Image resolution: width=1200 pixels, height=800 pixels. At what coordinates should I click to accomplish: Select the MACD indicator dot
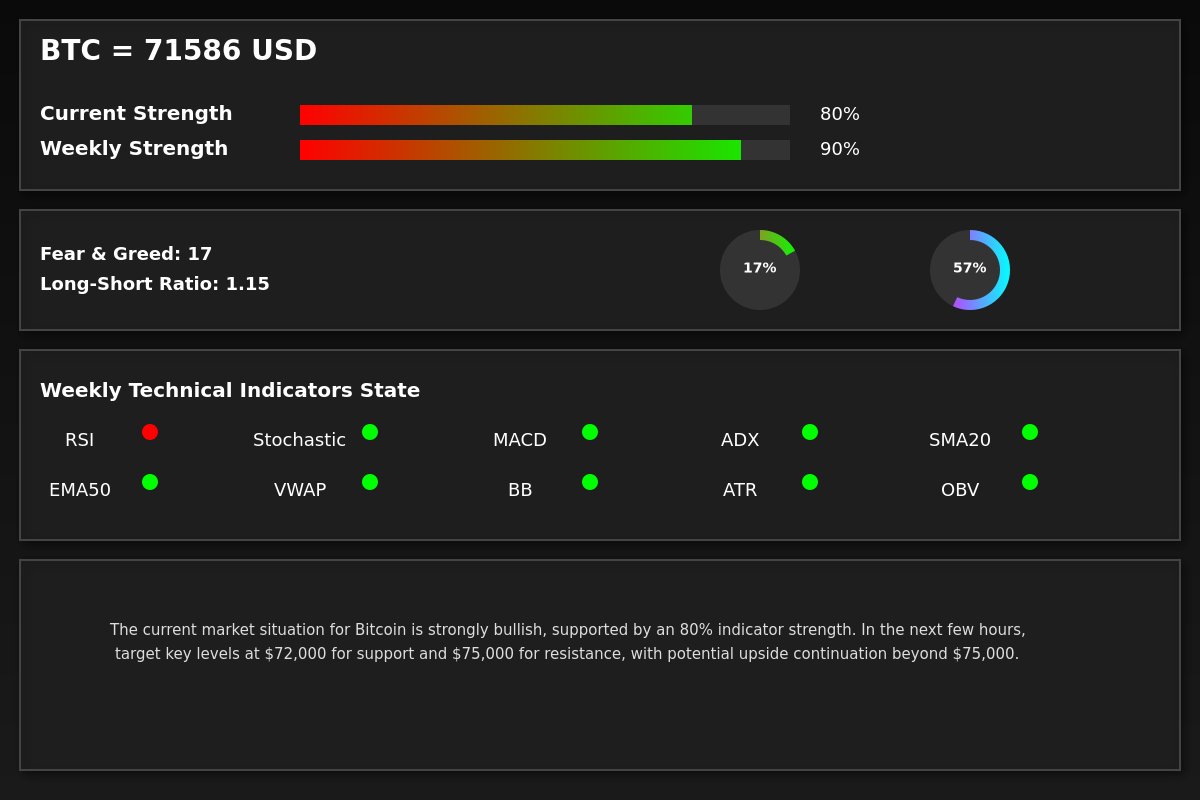tap(590, 432)
